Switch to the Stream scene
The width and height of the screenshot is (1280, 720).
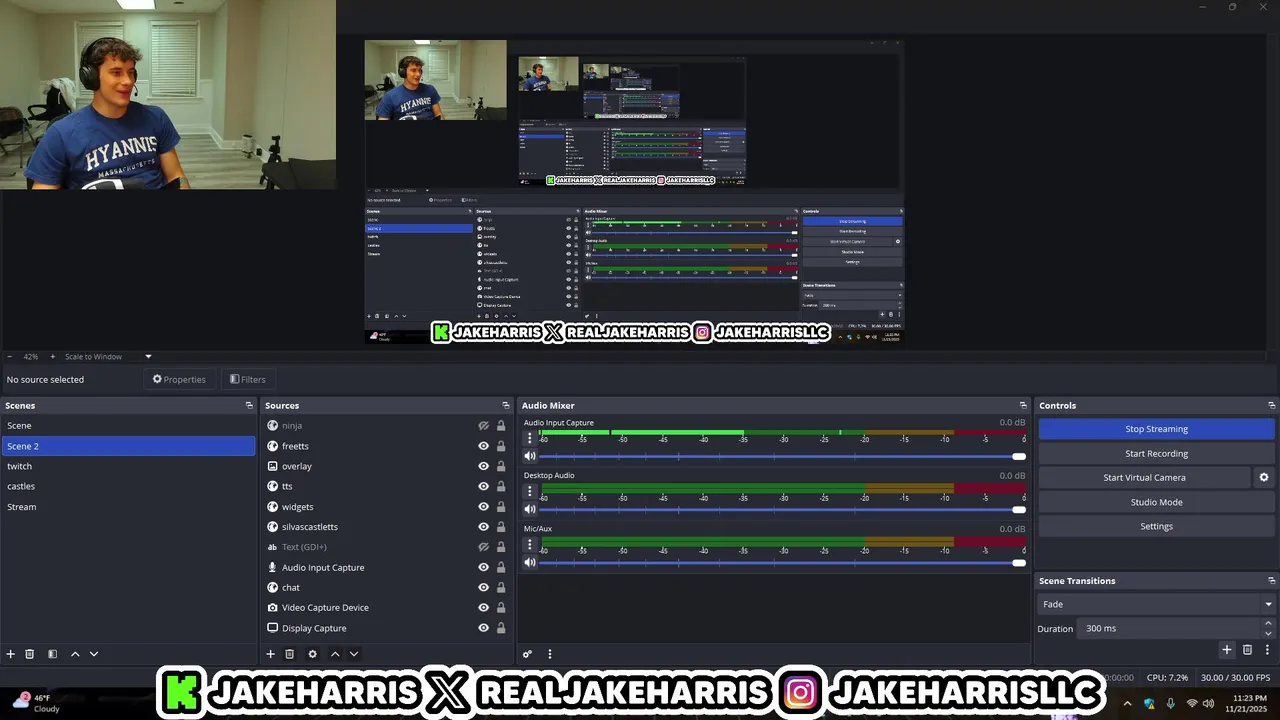pyautogui.click(x=128, y=507)
